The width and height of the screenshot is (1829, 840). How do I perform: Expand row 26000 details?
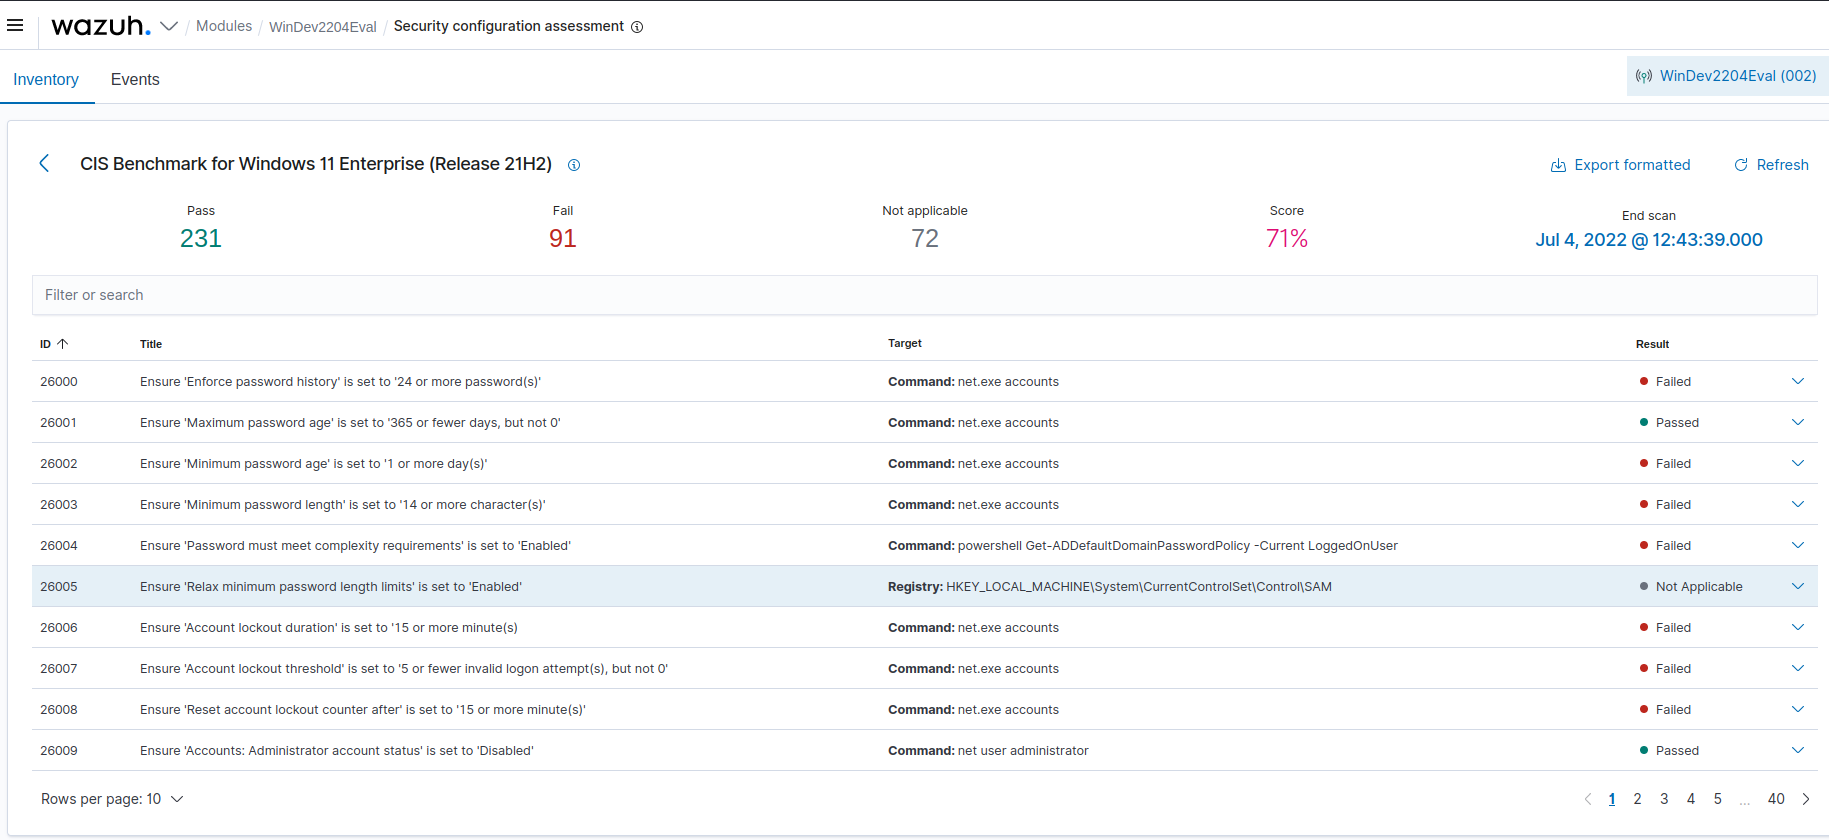point(1798,381)
